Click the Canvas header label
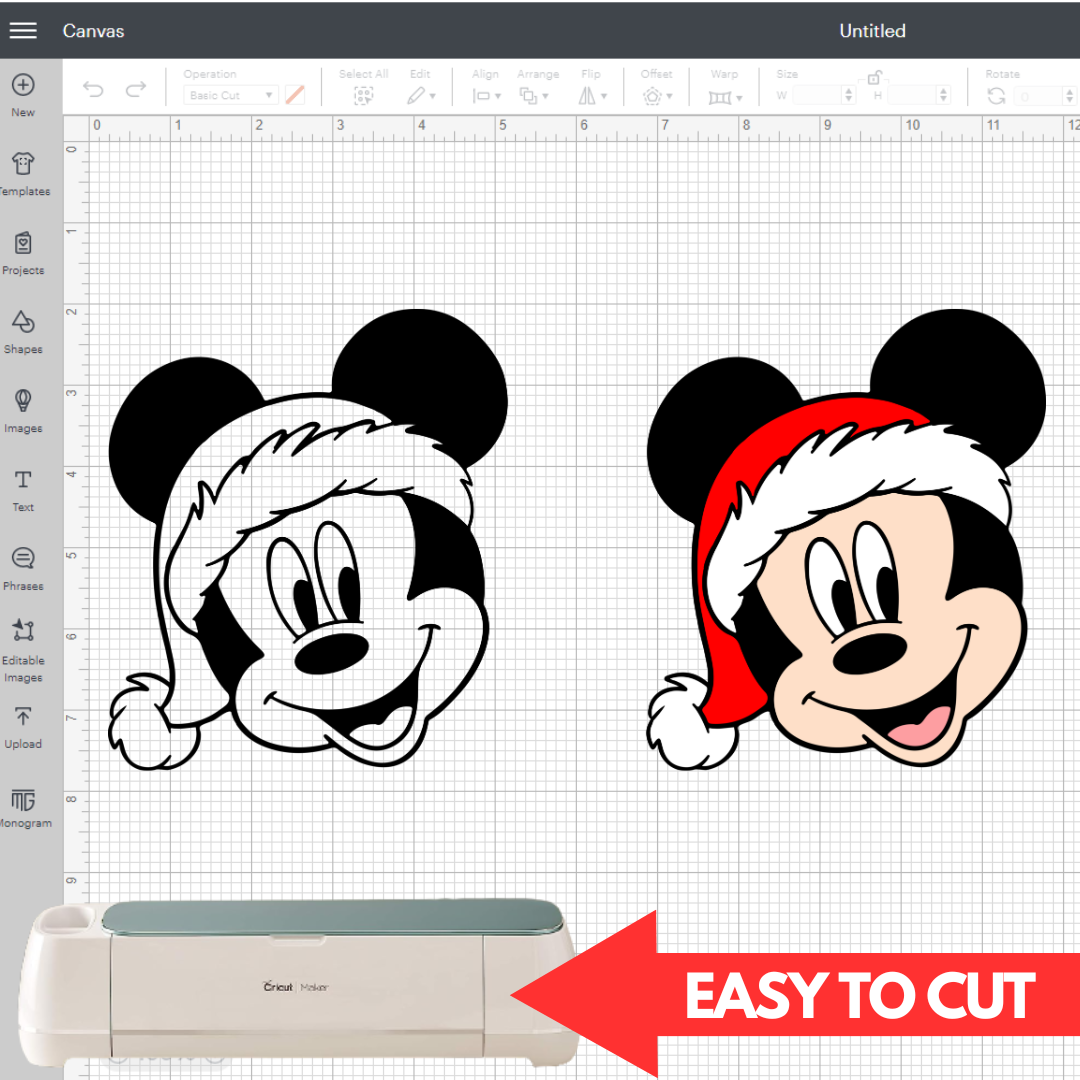The height and width of the screenshot is (1080, 1080). pyautogui.click(x=93, y=31)
